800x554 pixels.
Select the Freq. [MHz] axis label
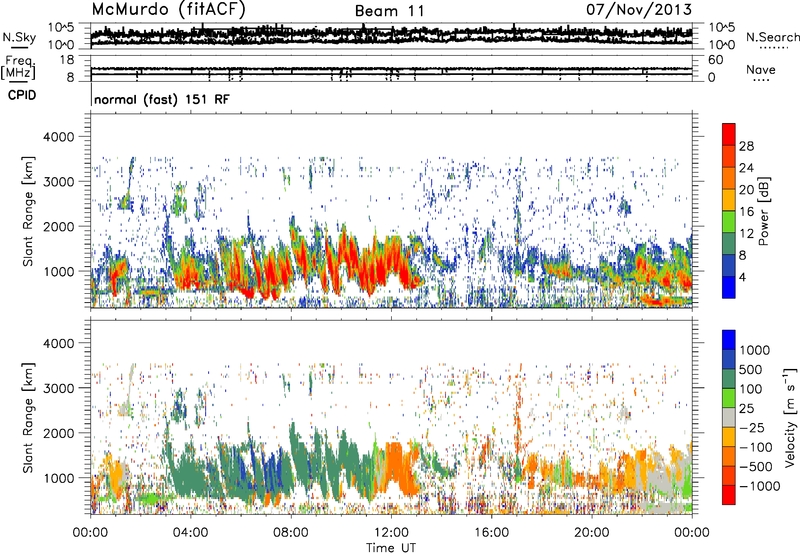pyautogui.click(x=18, y=69)
